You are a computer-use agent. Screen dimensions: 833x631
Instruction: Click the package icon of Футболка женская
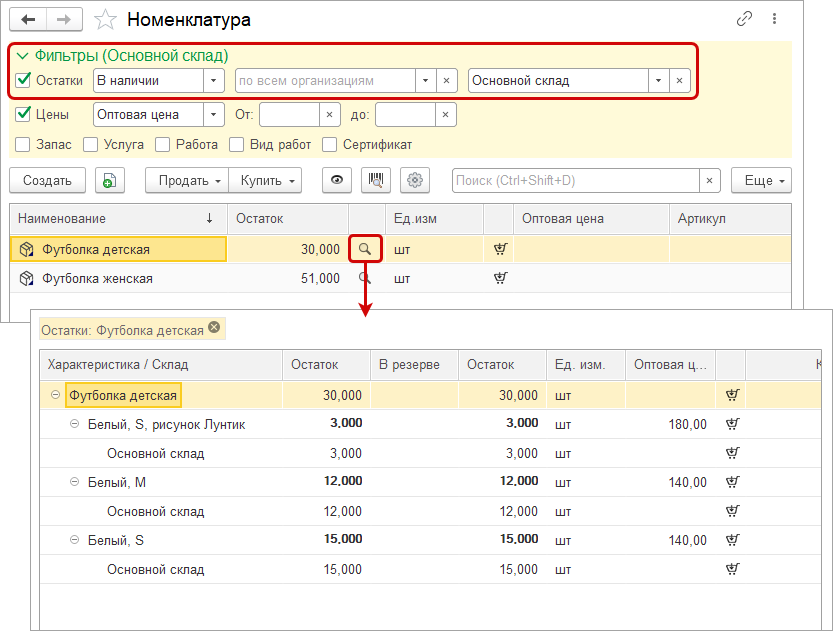26,278
